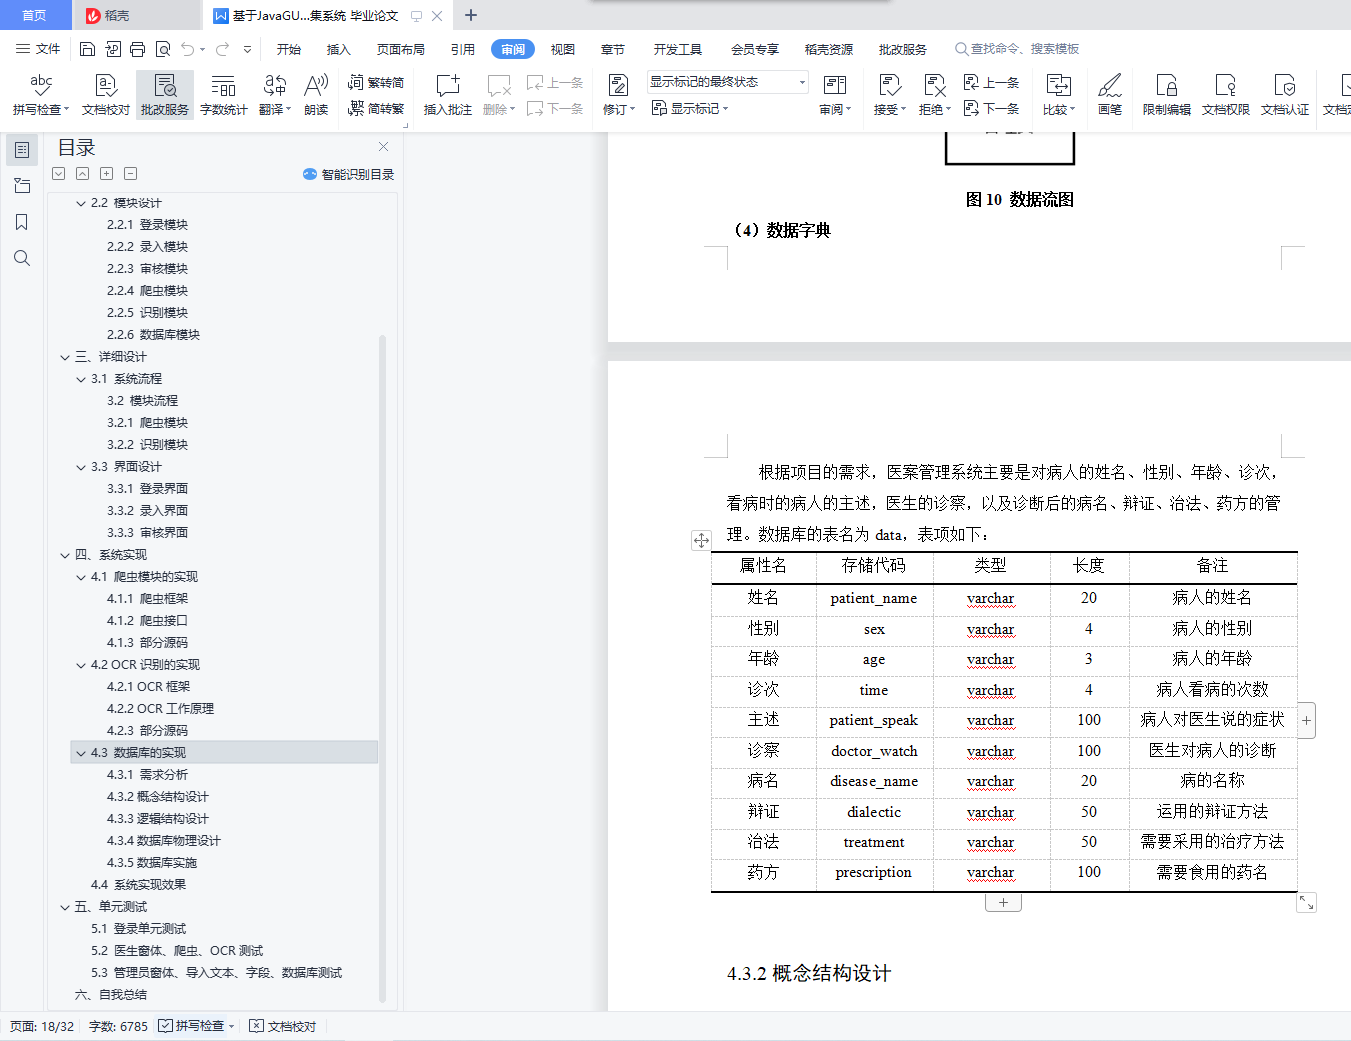This screenshot has height=1041, width=1351.
Task: Click the patient_name table cell
Action: tap(874, 599)
